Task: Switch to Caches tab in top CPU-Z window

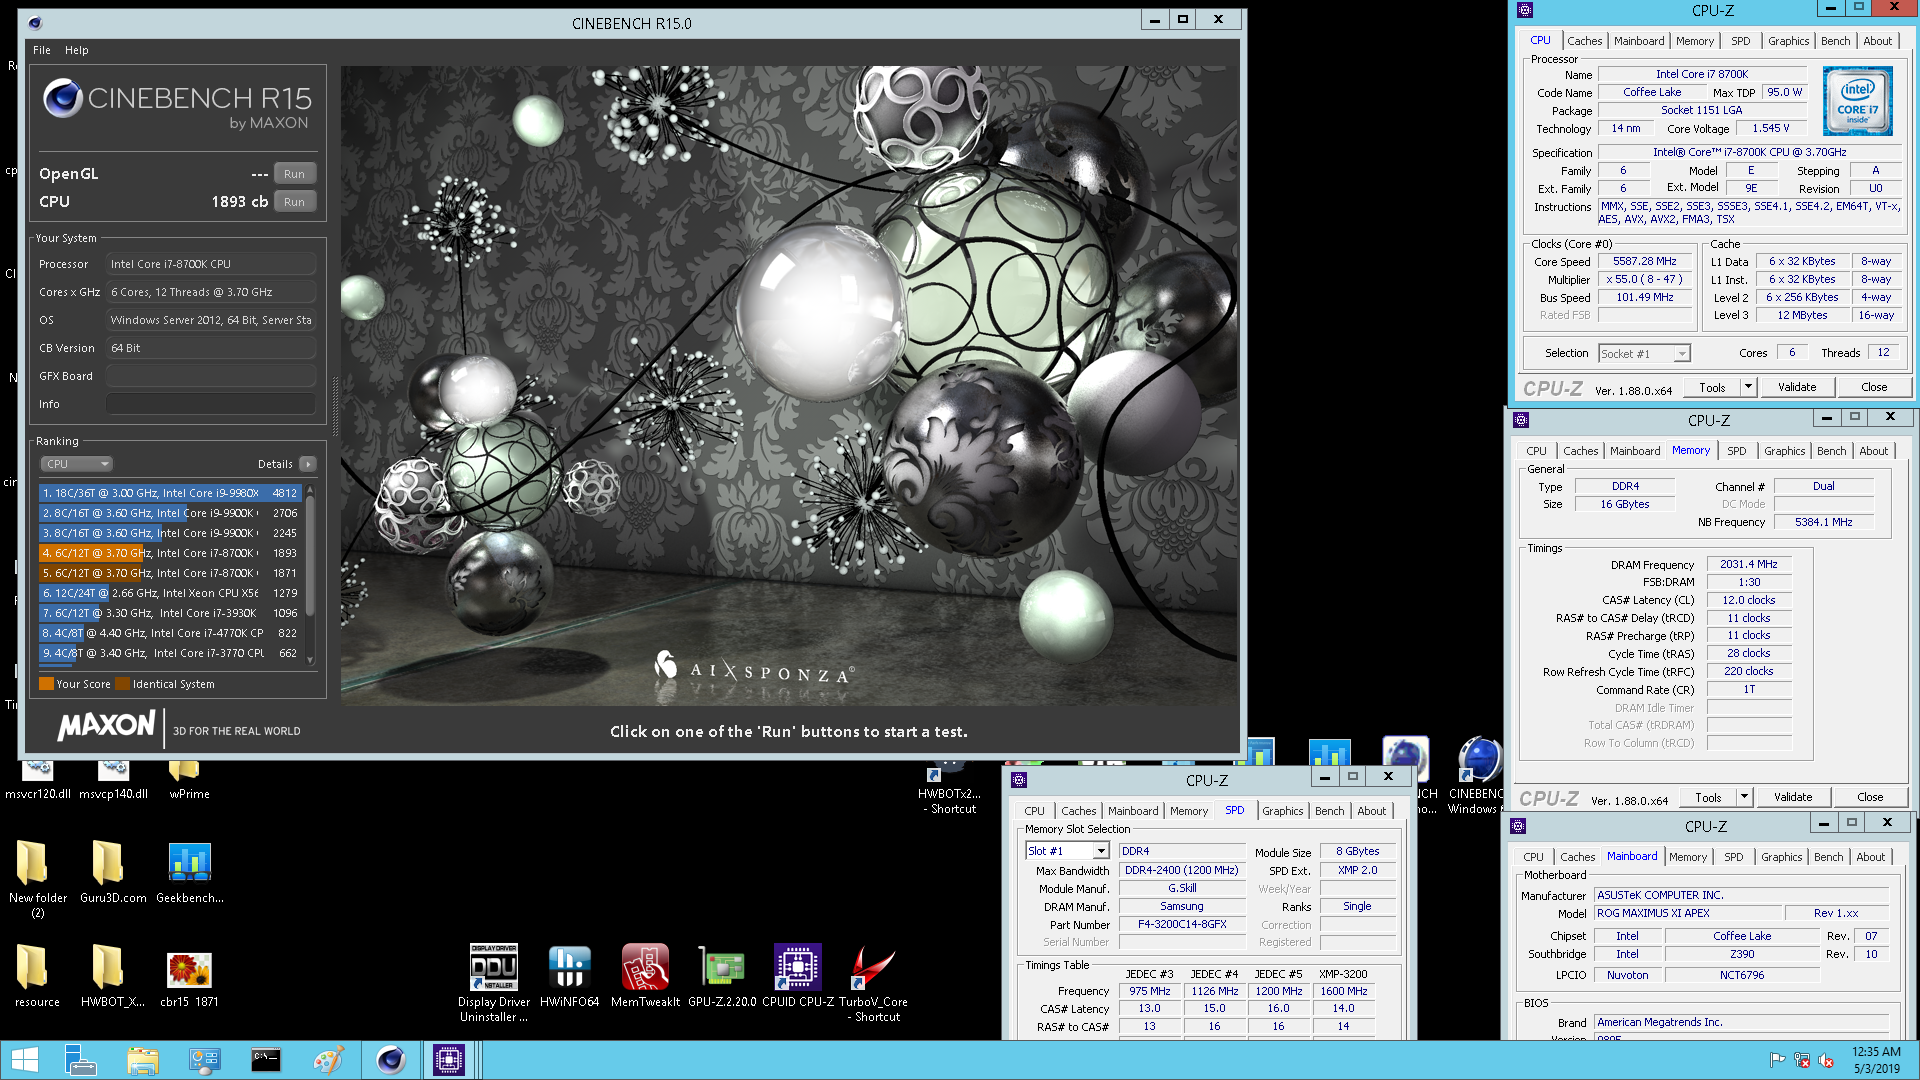Action: (x=1584, y=41)
